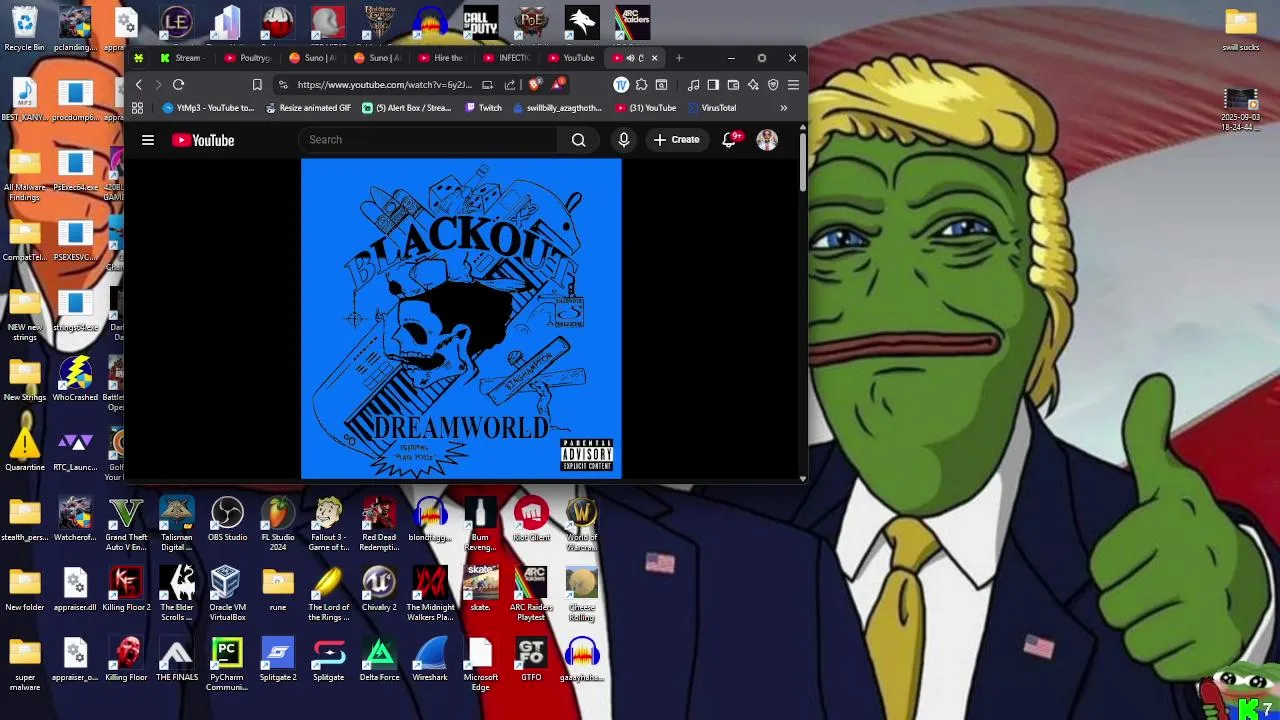Image resolution: width=1280 pixels, height=720 pixels.
Task: Open Twitch bookmark
Action: pos(483,108)
